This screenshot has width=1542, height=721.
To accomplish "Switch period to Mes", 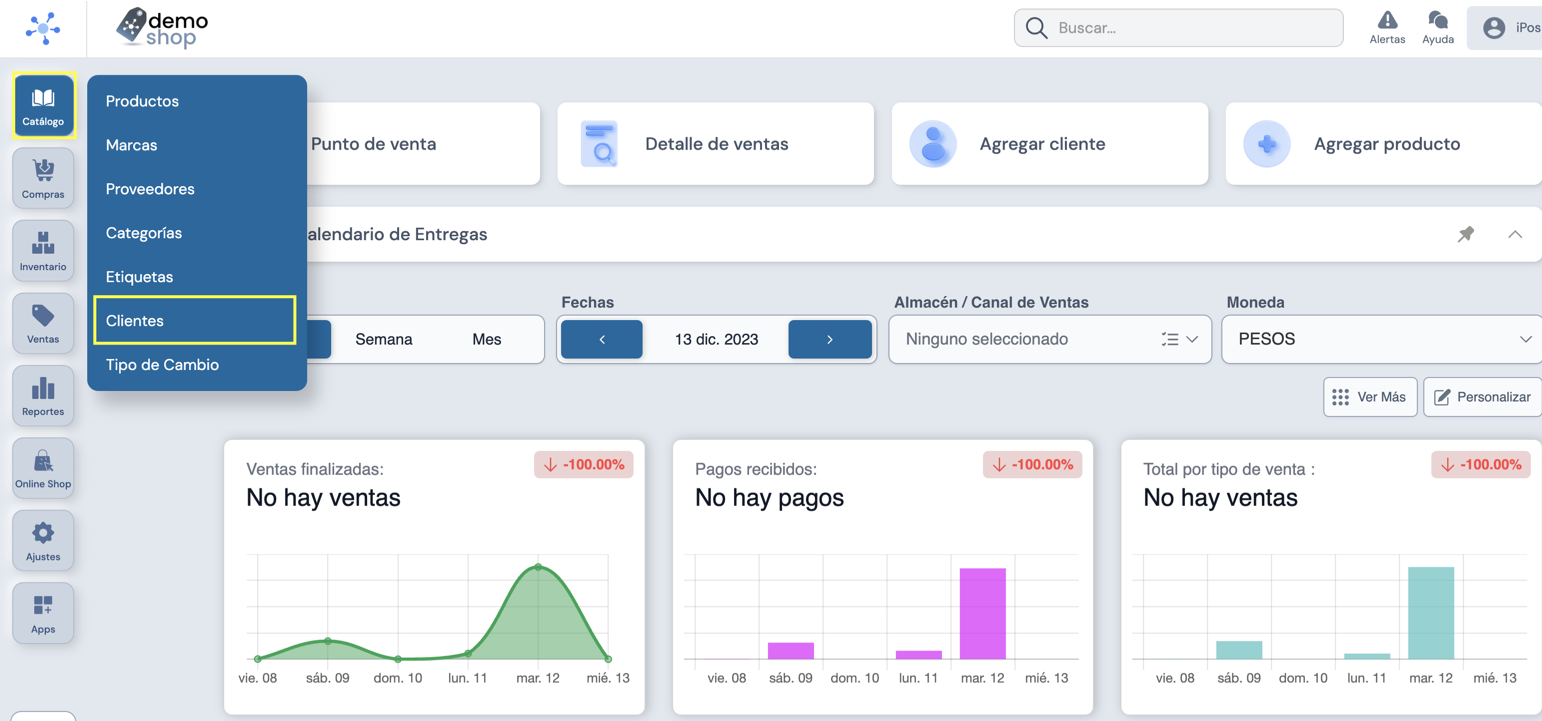I will click(x=487, y=339).
